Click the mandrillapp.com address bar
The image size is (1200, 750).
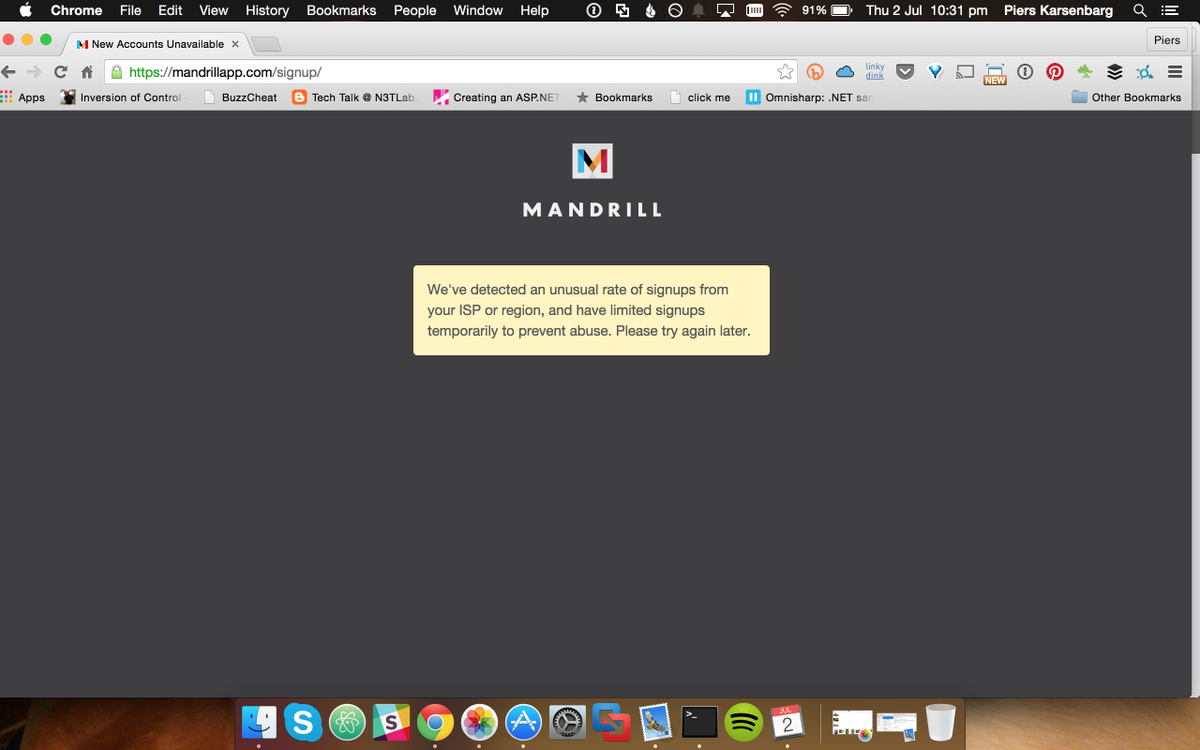pyautogui.click(x=450, y=72)
